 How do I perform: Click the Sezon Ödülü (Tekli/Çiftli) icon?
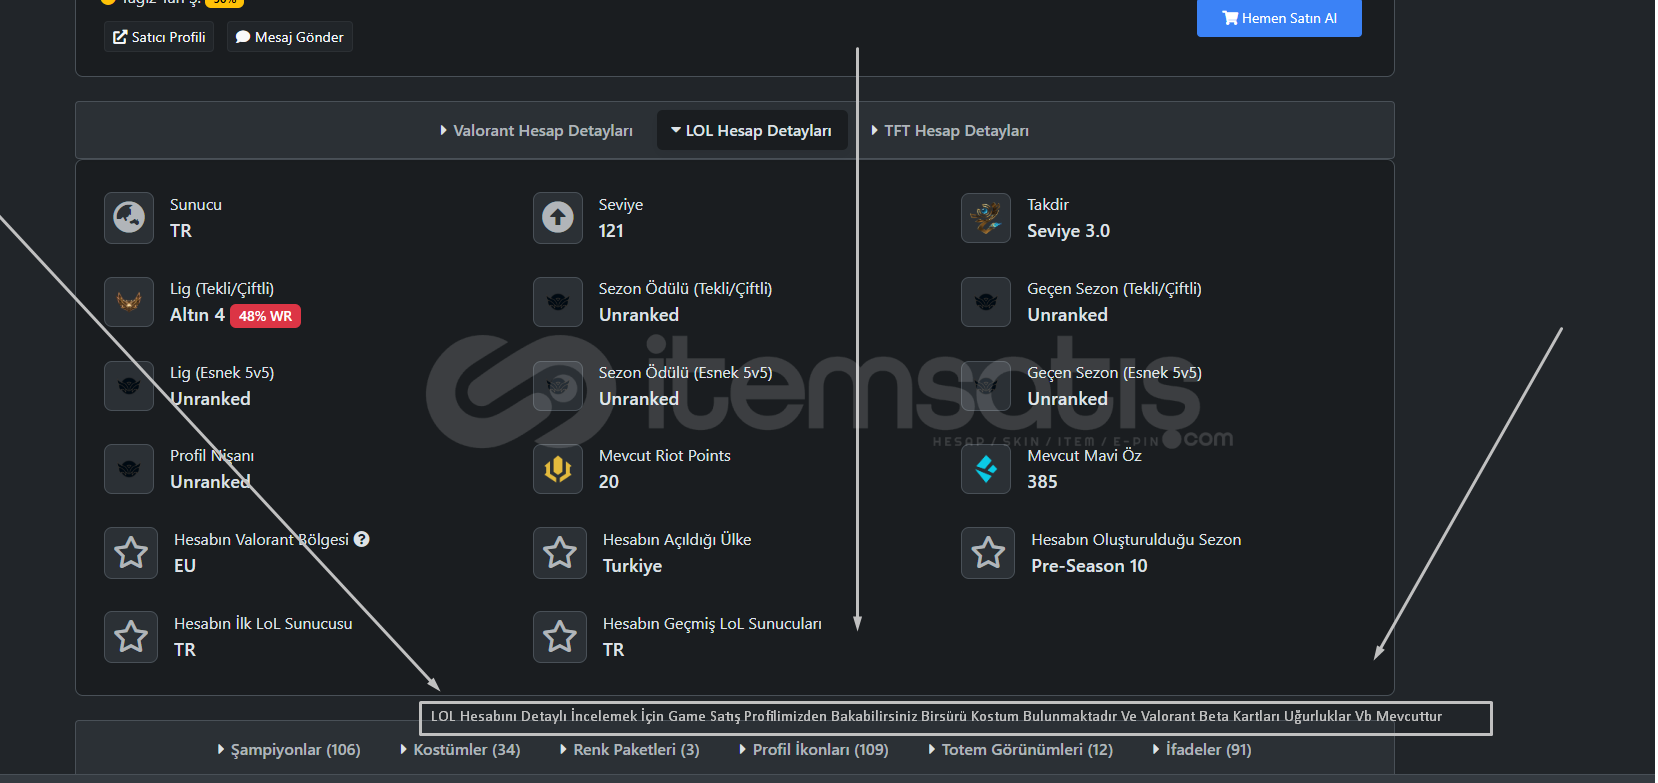click(x=558, y=301)
